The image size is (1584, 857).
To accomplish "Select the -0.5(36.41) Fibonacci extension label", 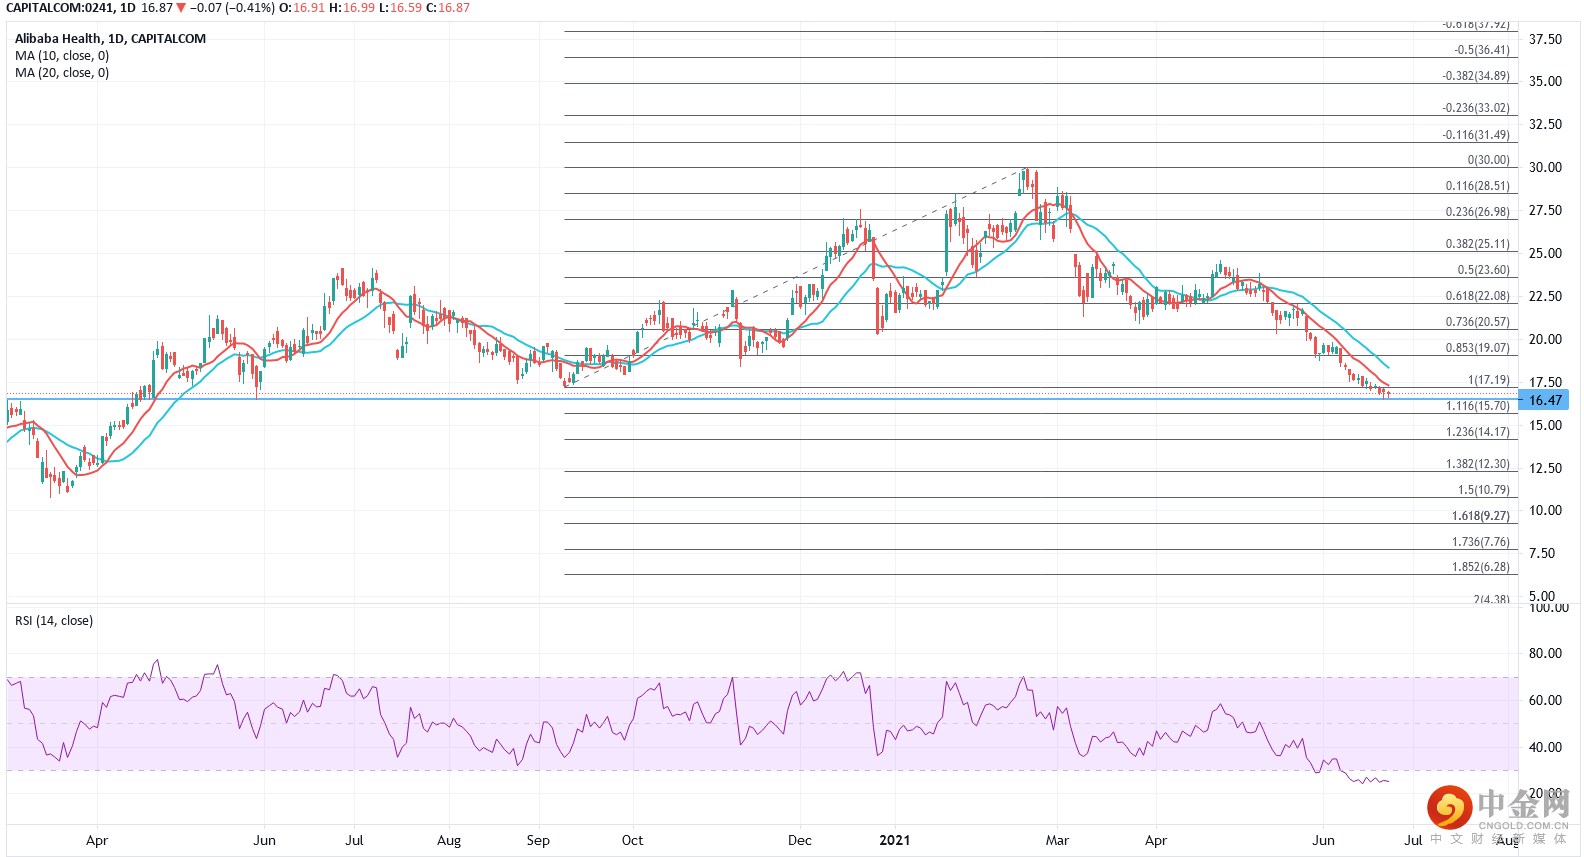I will pos(1482,50).
